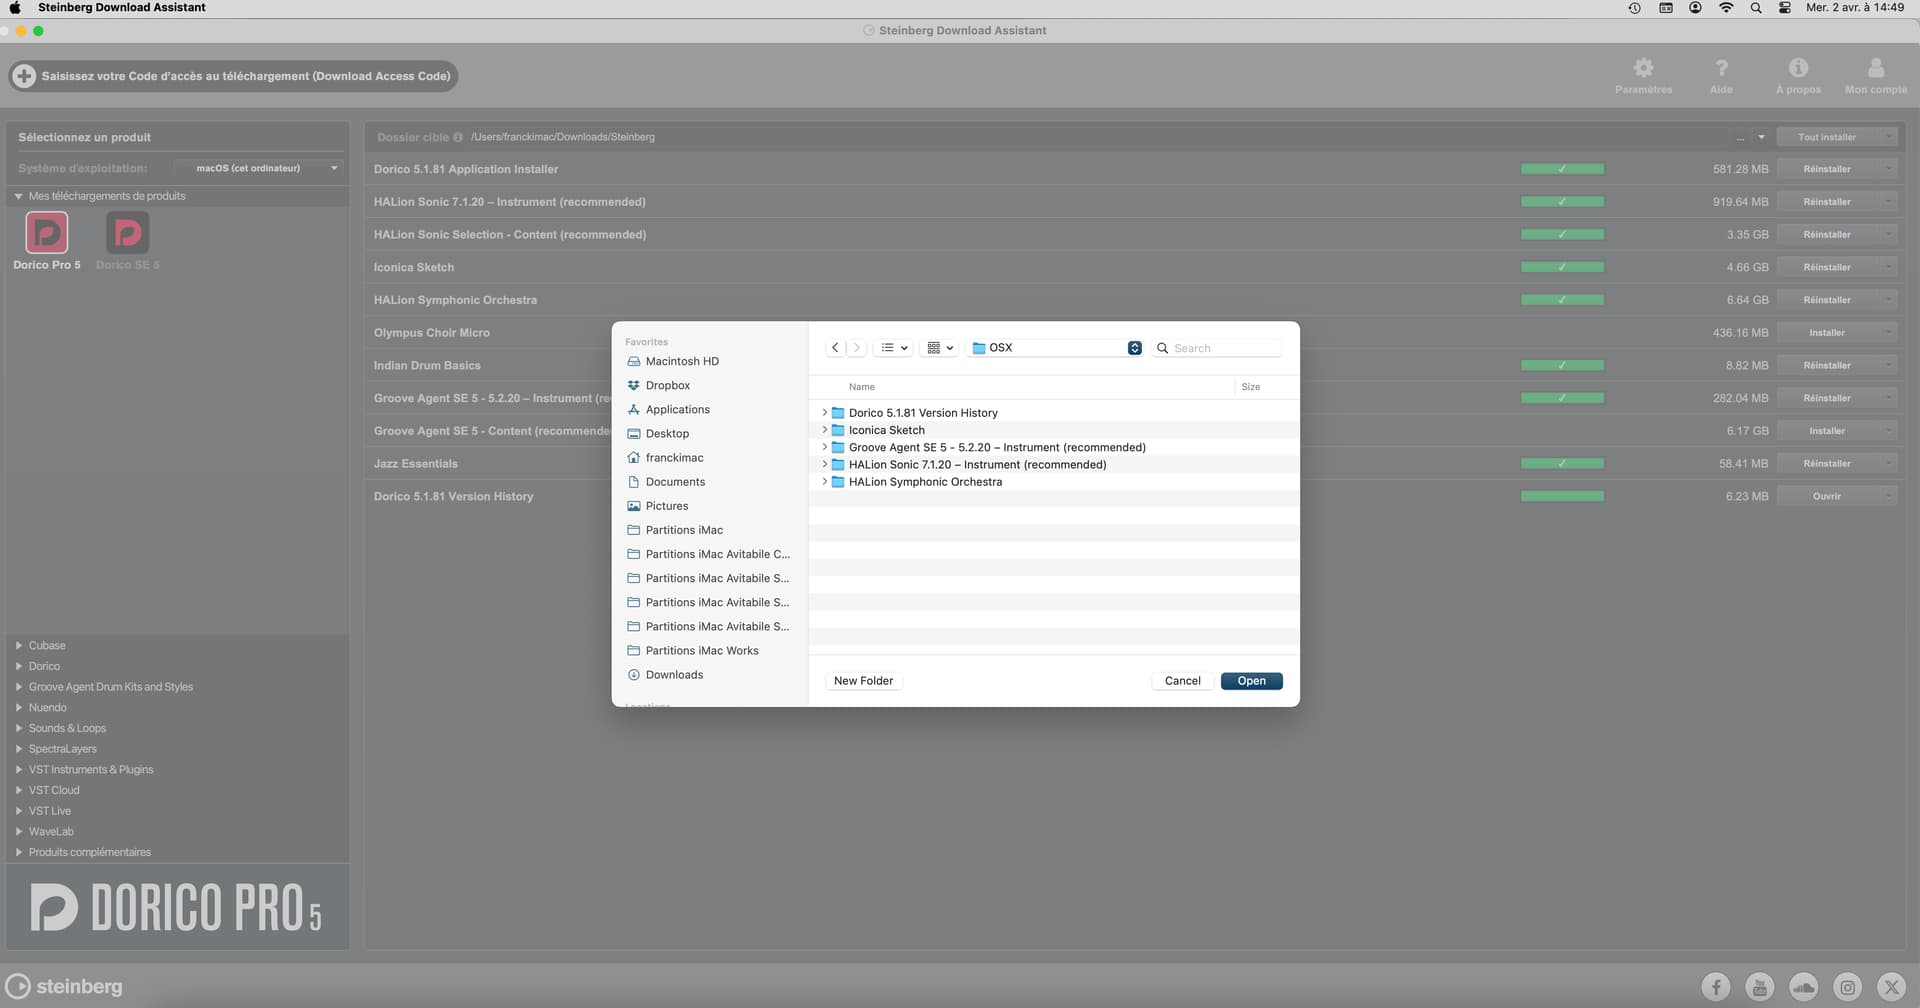Open the Système d'exploitation macOS dropdown
This screenshot has width=1920, height=1008.
point(258,168)
